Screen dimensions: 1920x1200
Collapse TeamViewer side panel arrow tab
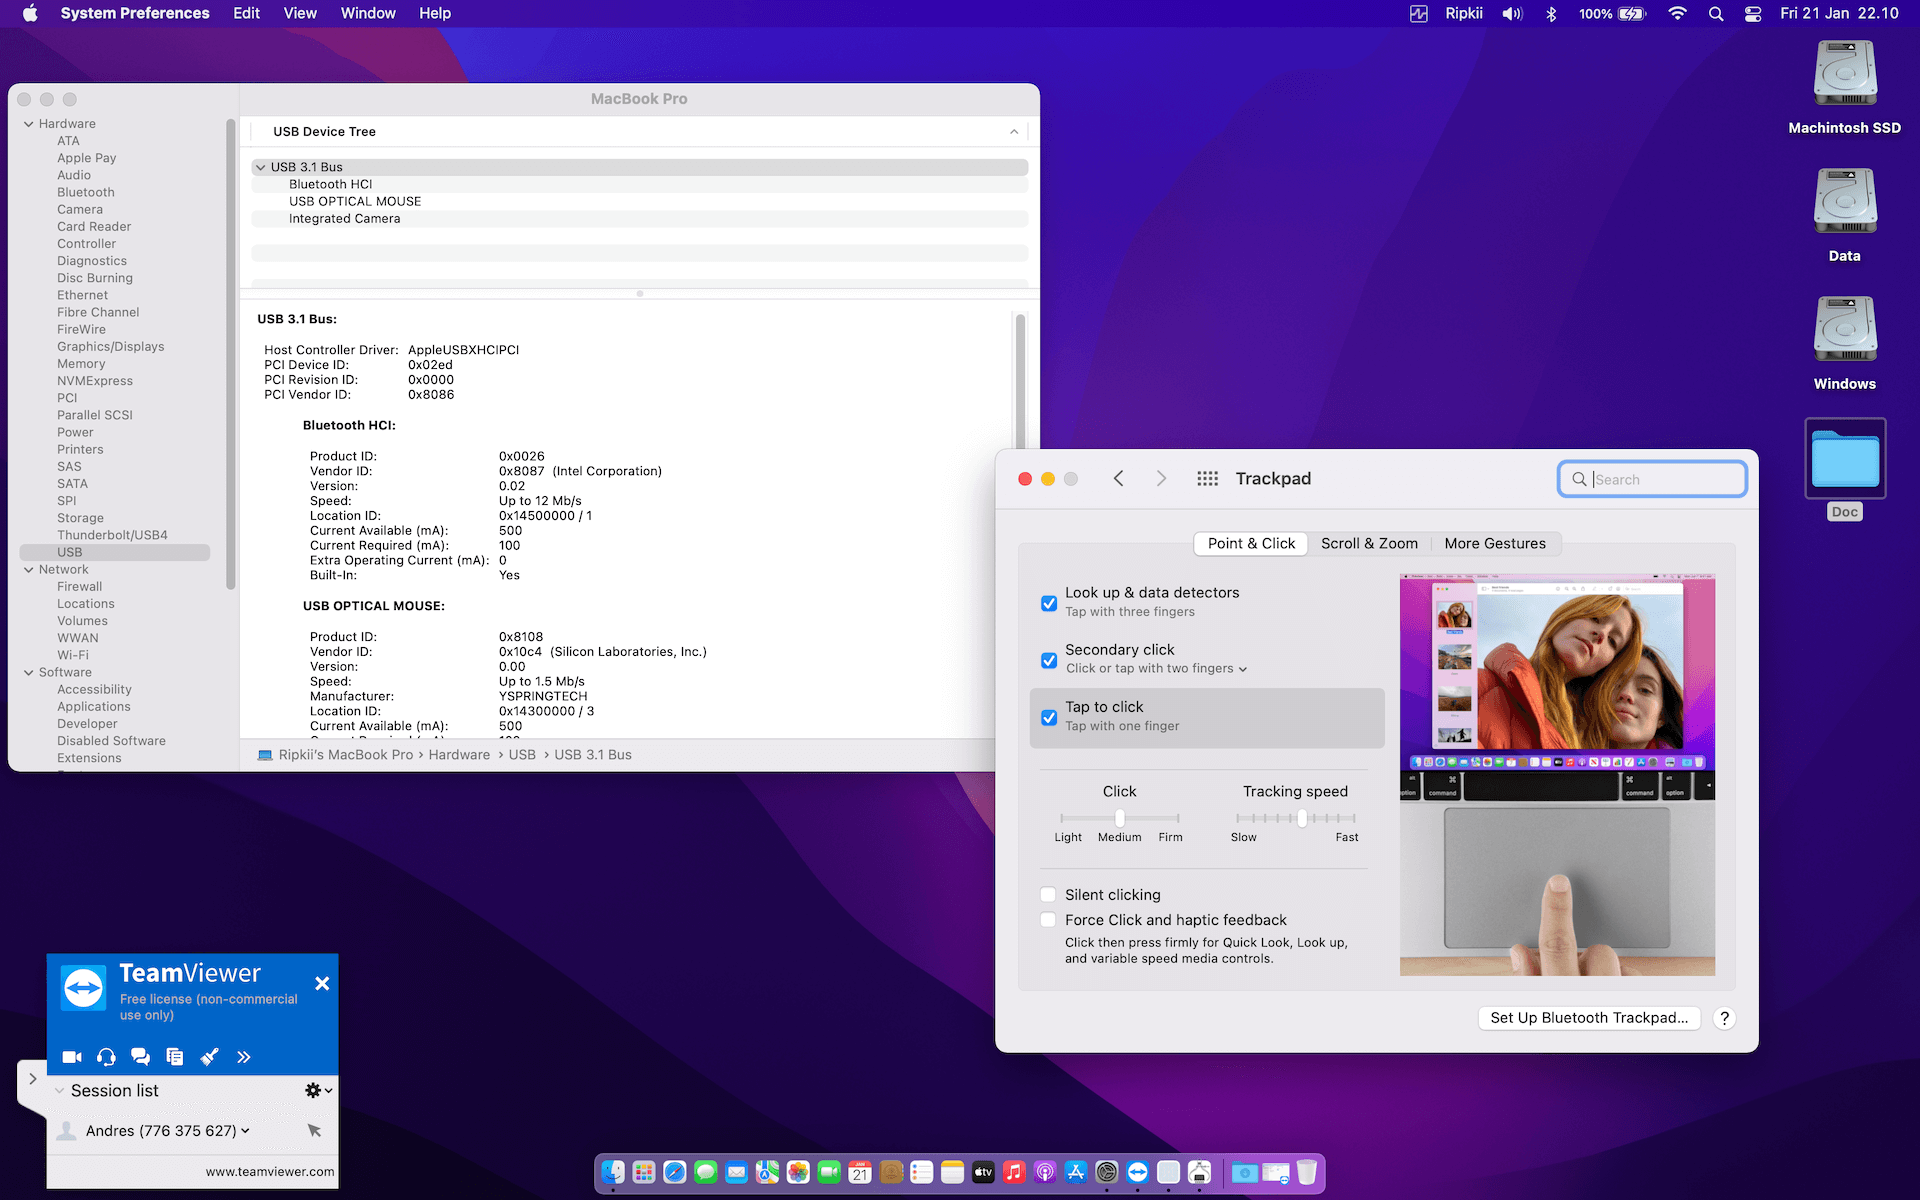pos(32,1079)
